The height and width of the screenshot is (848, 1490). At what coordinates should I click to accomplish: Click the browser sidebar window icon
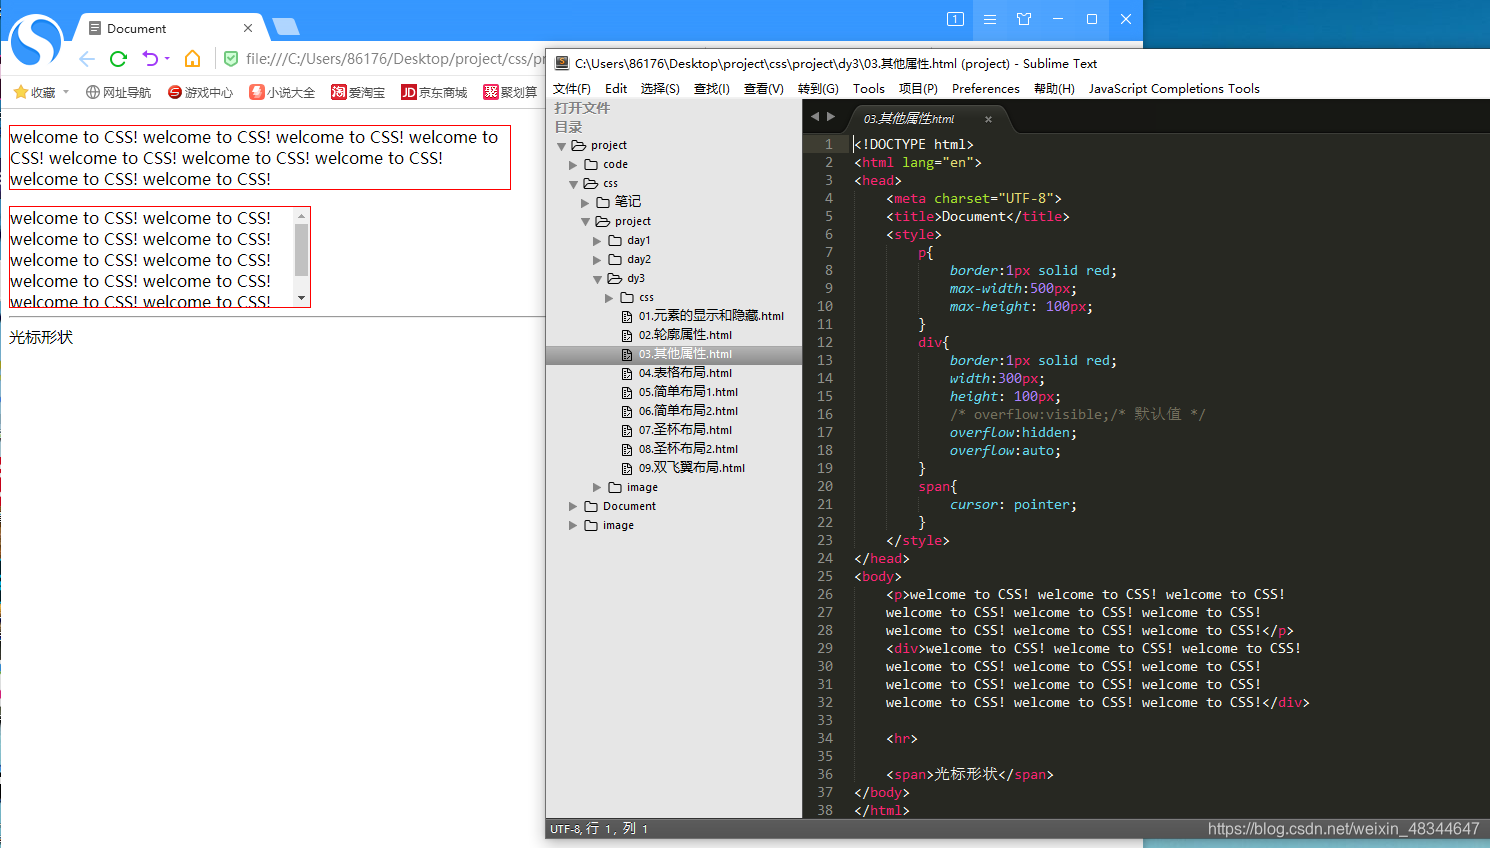[955, 19]
